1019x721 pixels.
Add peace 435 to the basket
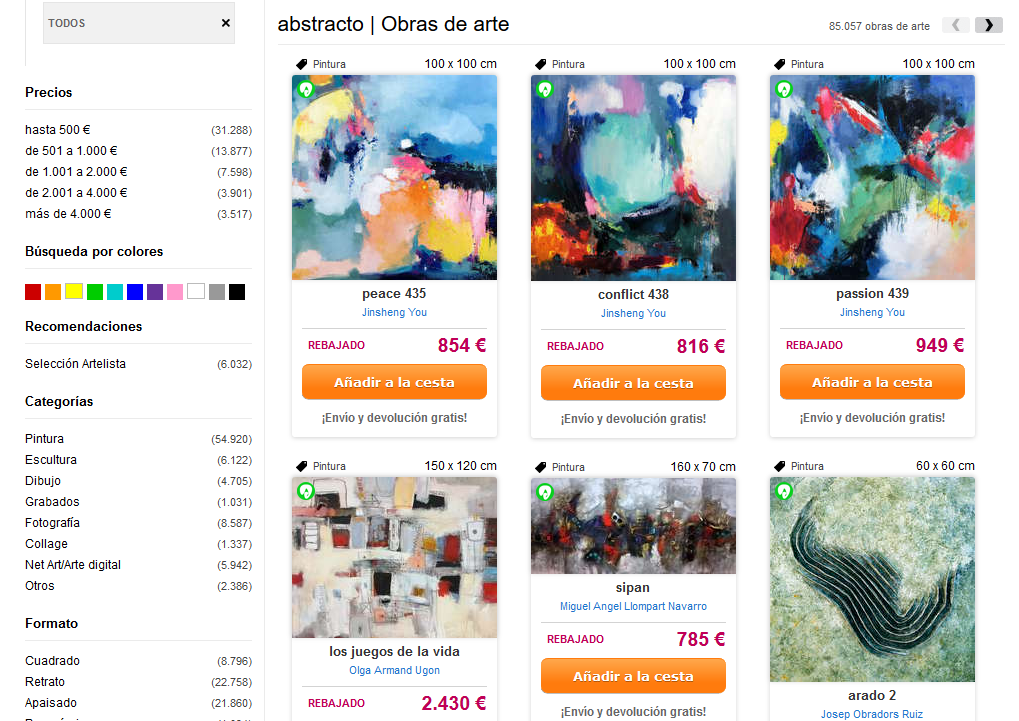coord(394,382)
